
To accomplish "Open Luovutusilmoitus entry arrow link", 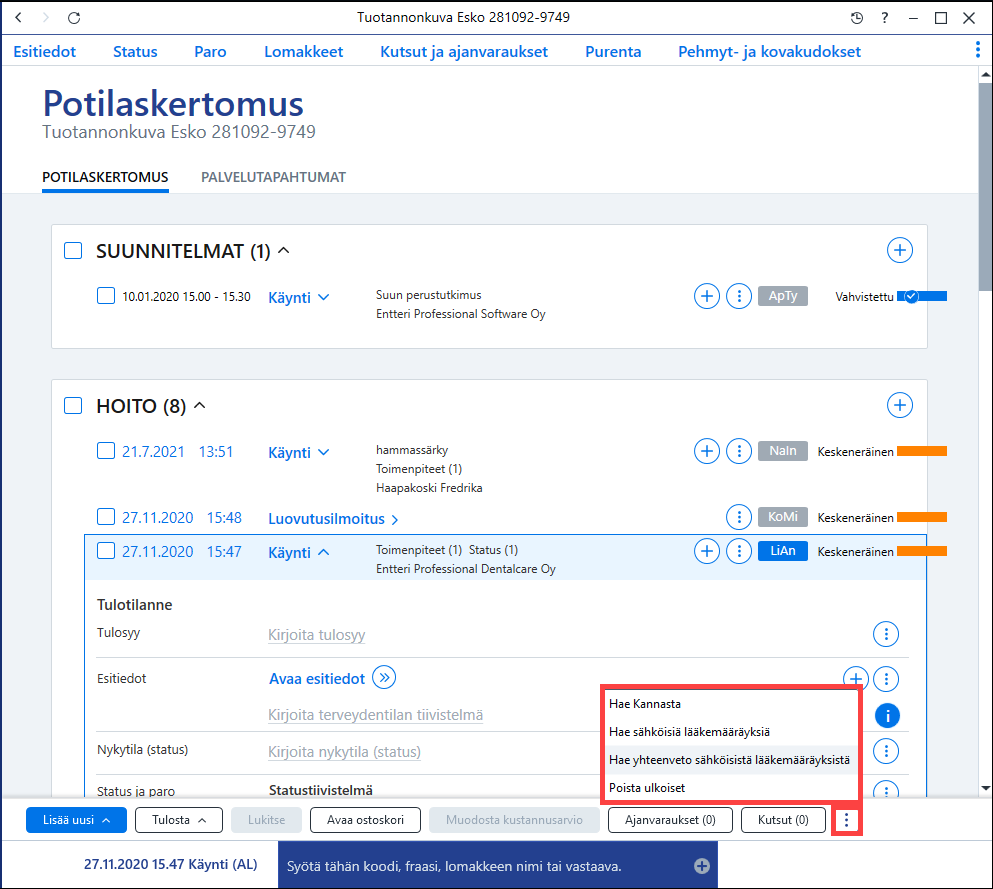I will 333,519.
